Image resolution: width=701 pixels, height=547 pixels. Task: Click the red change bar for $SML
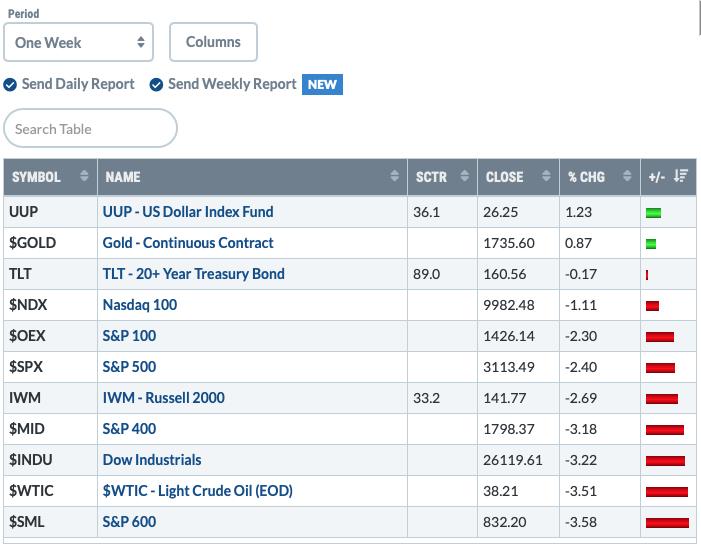(x=667, y=523)
